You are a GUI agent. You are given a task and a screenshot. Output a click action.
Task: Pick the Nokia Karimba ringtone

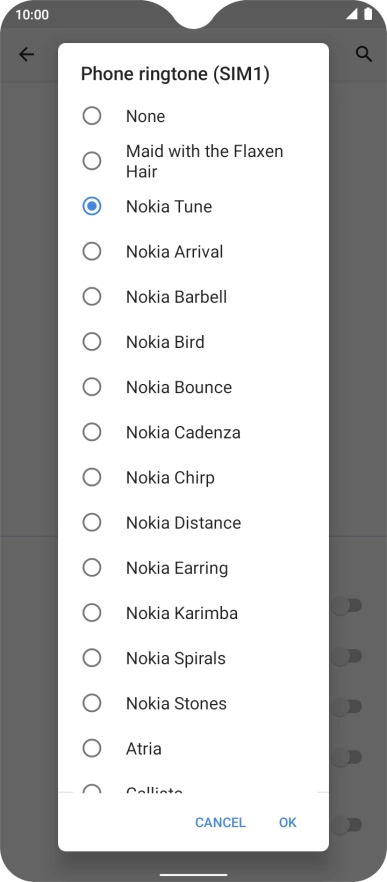(193, 613)
